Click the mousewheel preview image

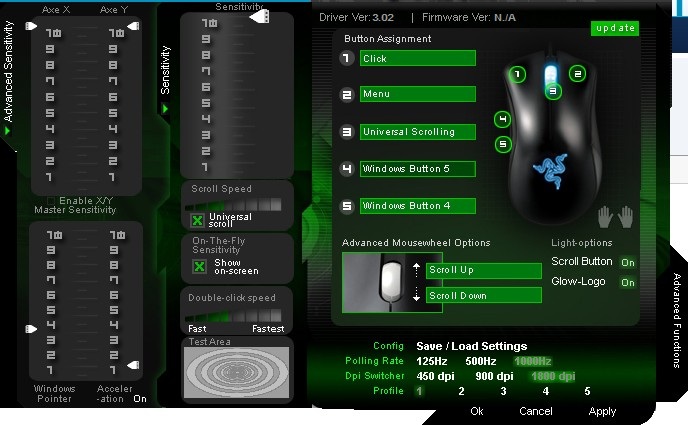pyautogui.click(x=392, y=282)
